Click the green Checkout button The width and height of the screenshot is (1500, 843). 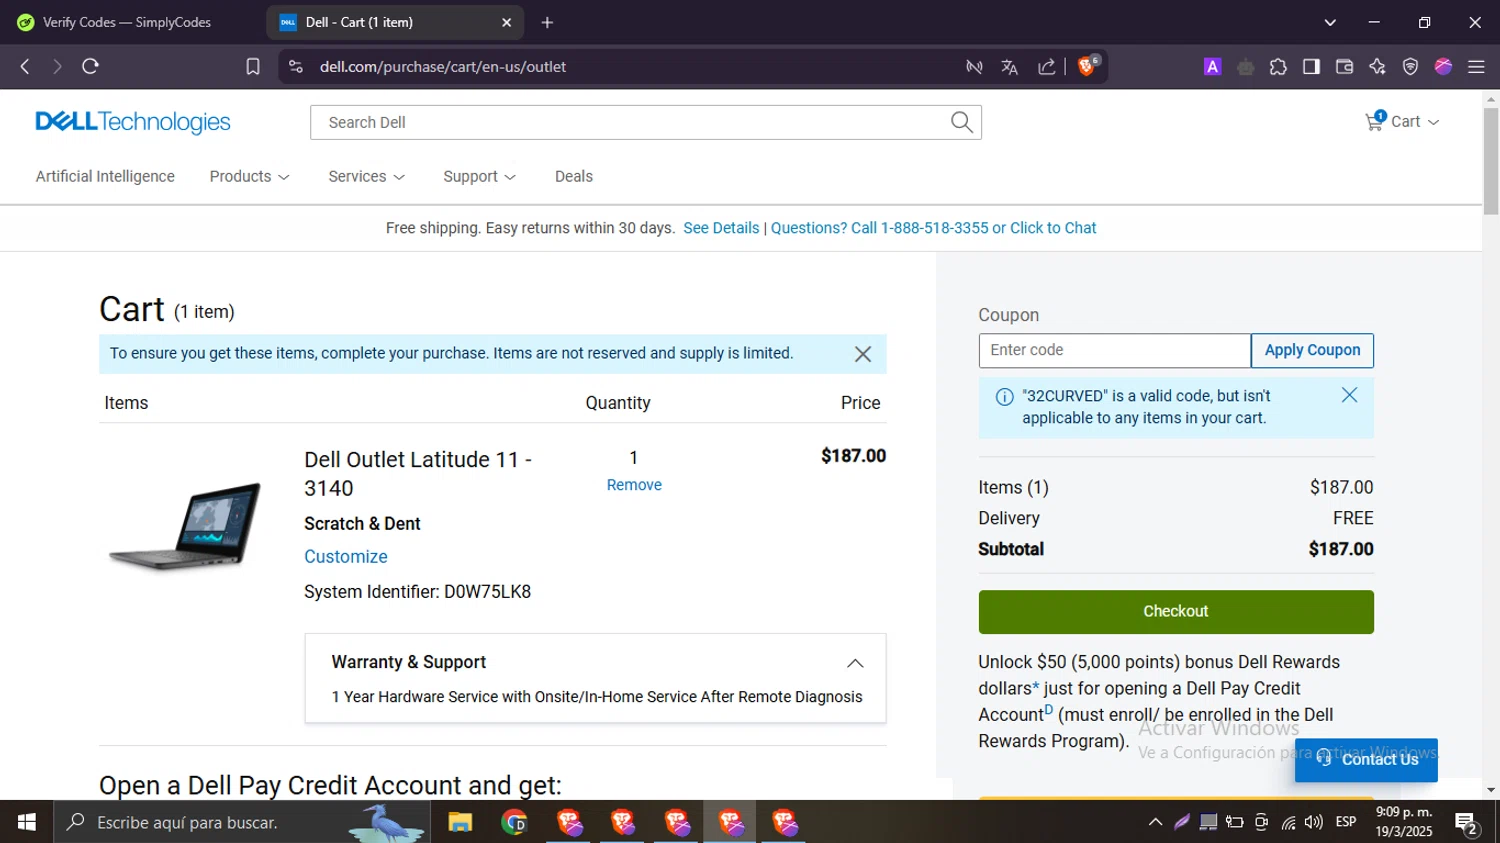(x=1176, y=611)
